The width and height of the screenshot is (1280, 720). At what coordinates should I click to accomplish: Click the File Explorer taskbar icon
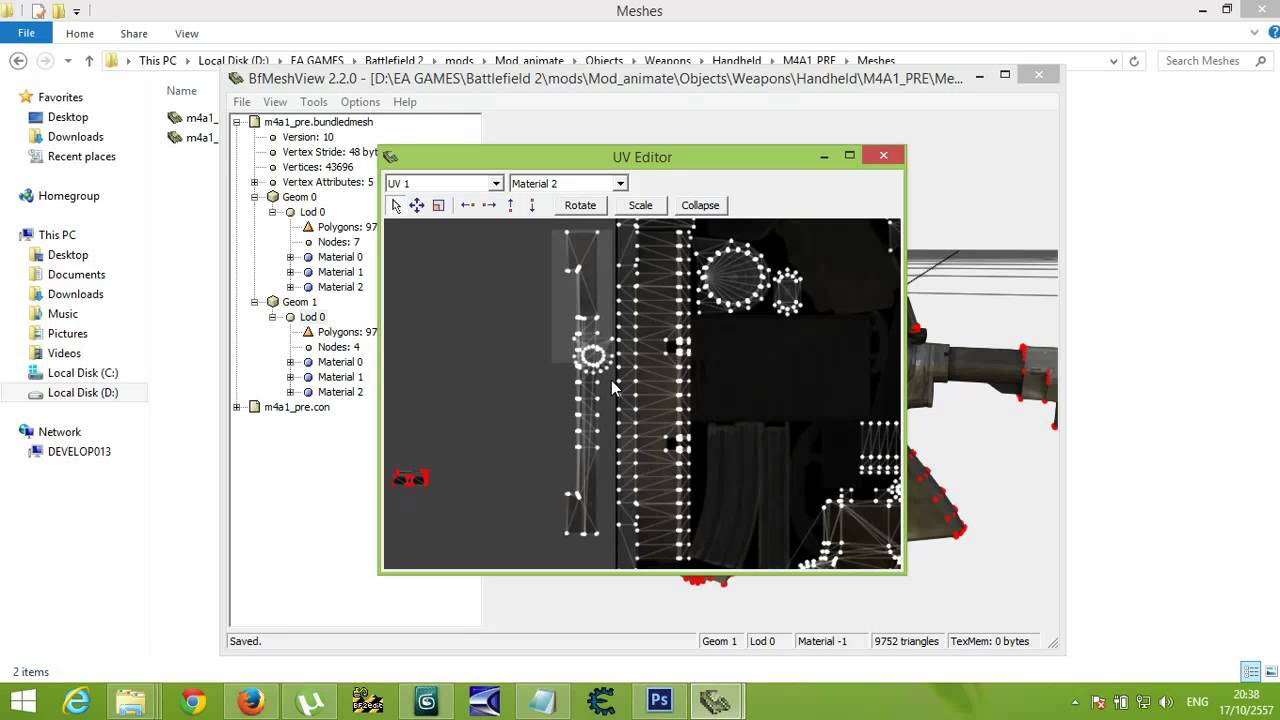pos(131,702)
